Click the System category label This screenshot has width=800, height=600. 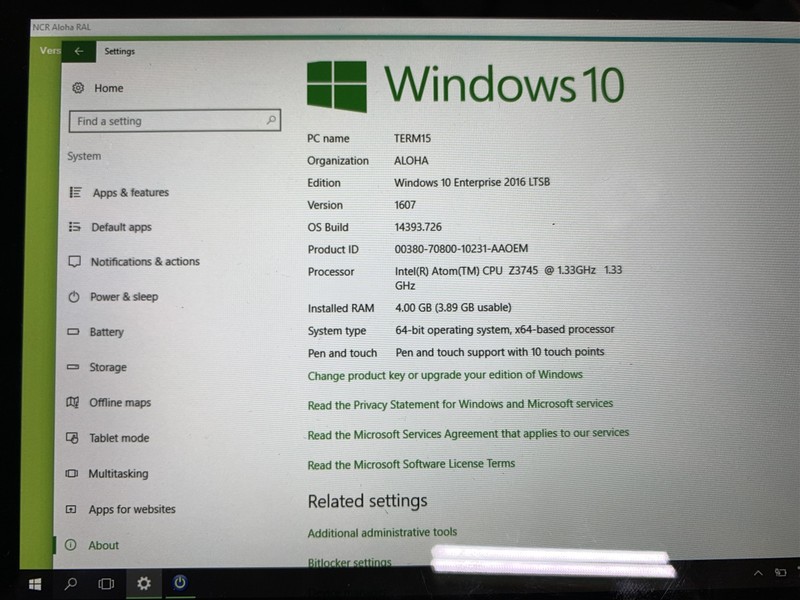84,156
